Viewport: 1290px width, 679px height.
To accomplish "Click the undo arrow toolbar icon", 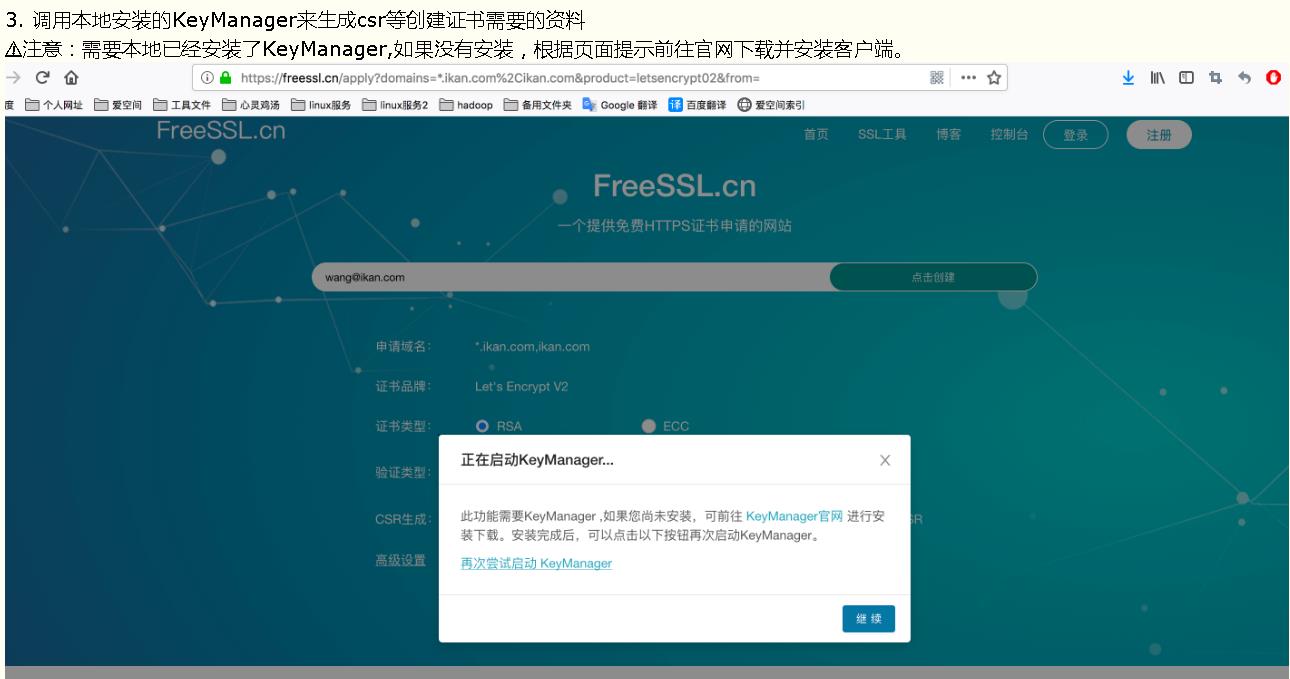I will (x=1245, y=78).
